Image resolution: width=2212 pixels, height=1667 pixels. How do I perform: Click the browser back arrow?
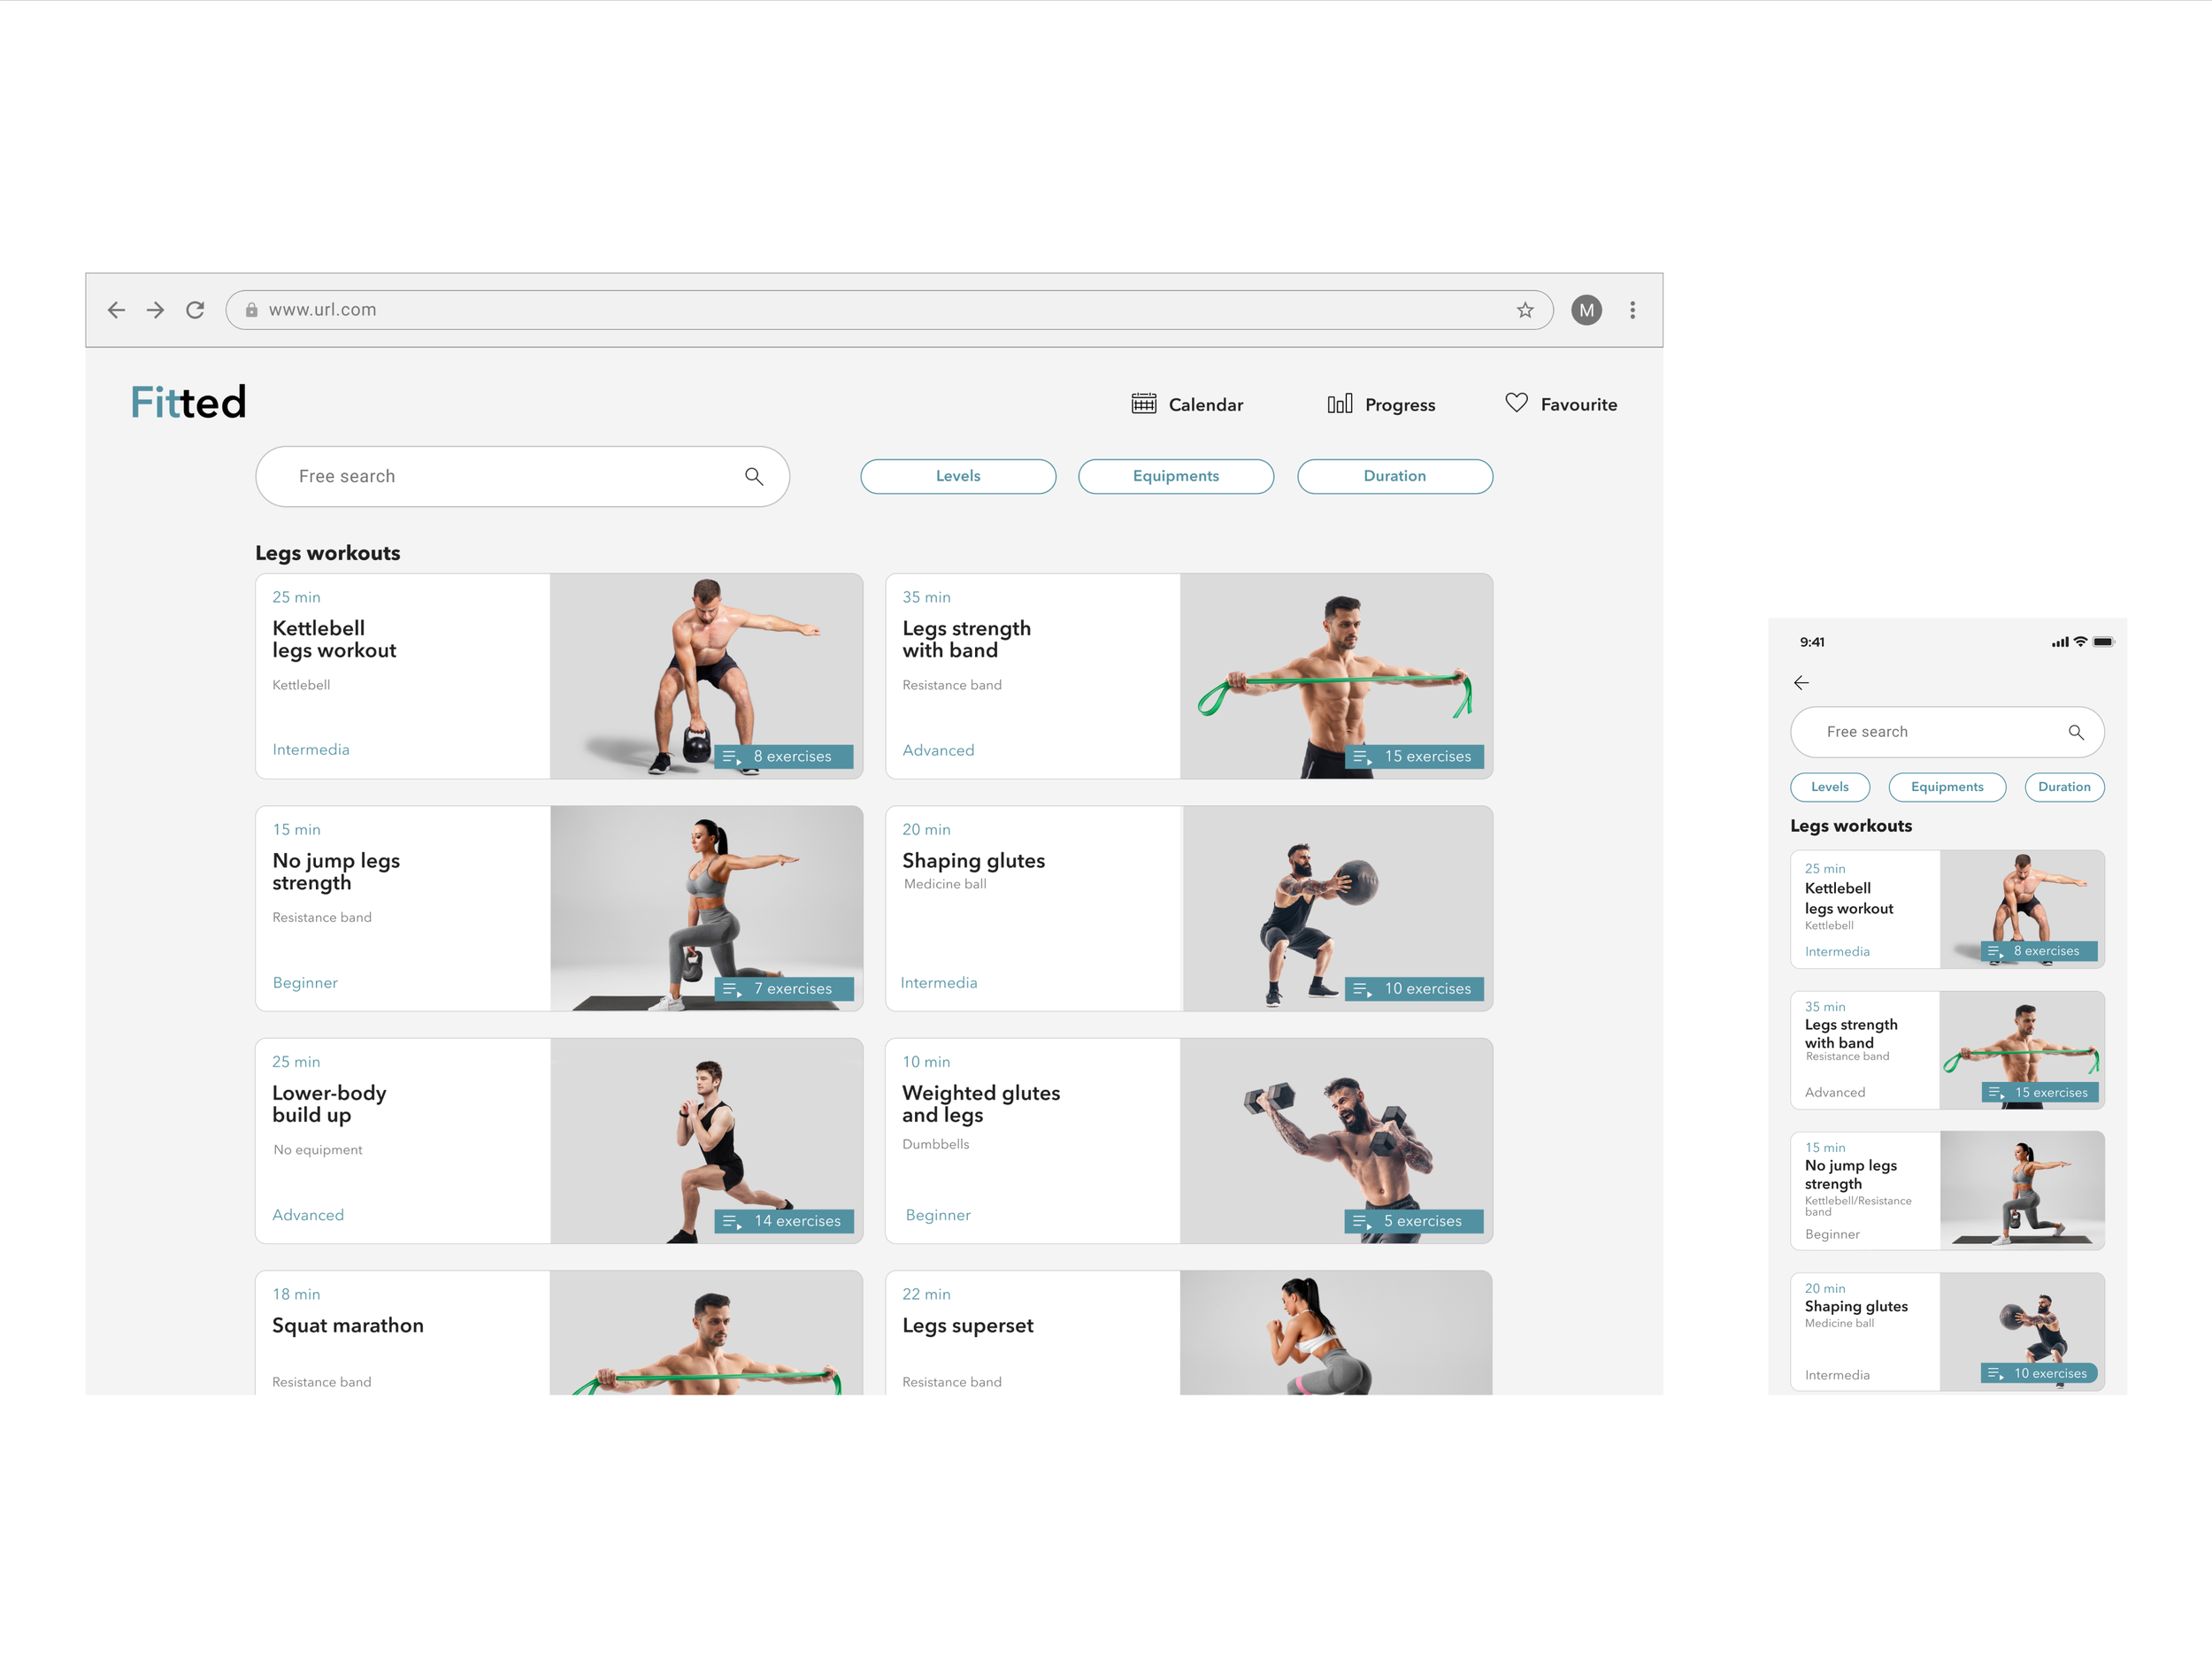[116, 310]
